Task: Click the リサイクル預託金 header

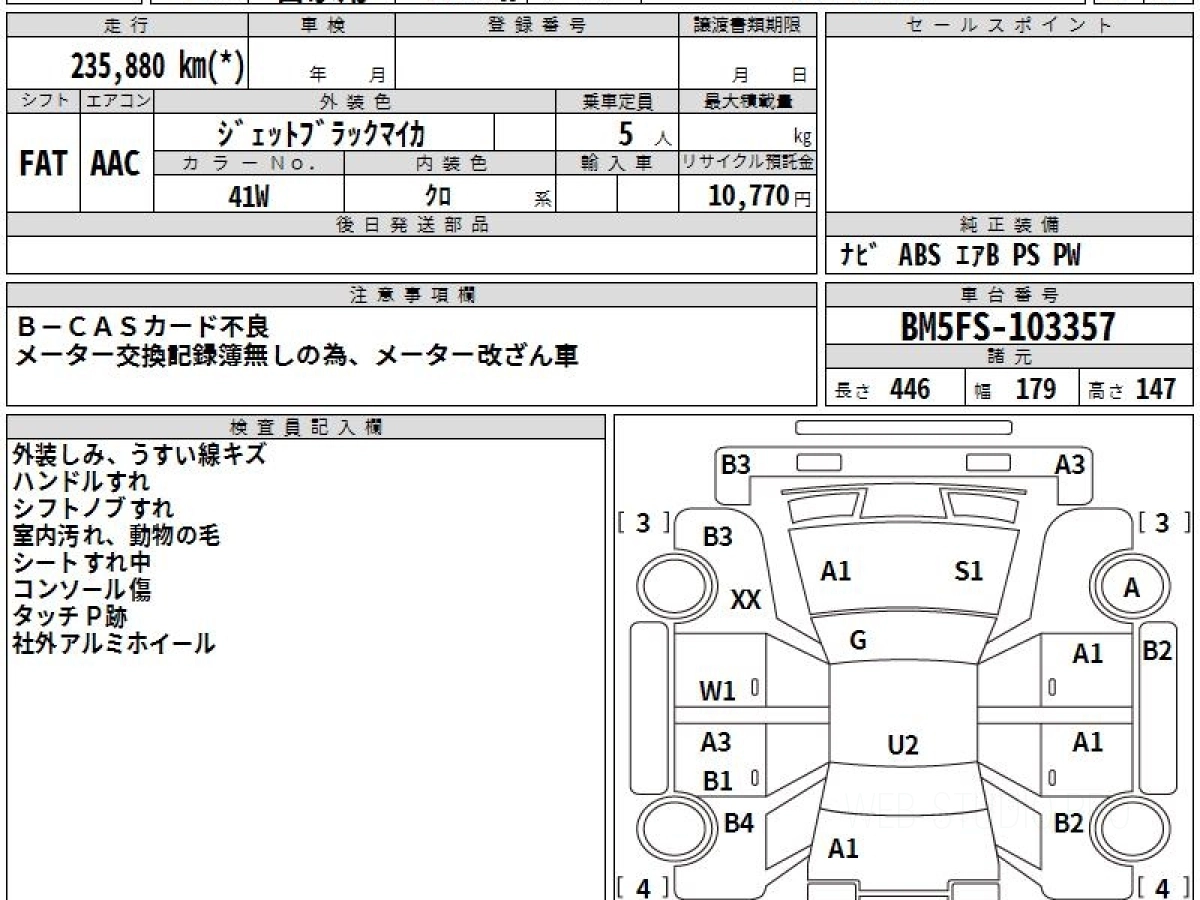Action: coord(748,163)
